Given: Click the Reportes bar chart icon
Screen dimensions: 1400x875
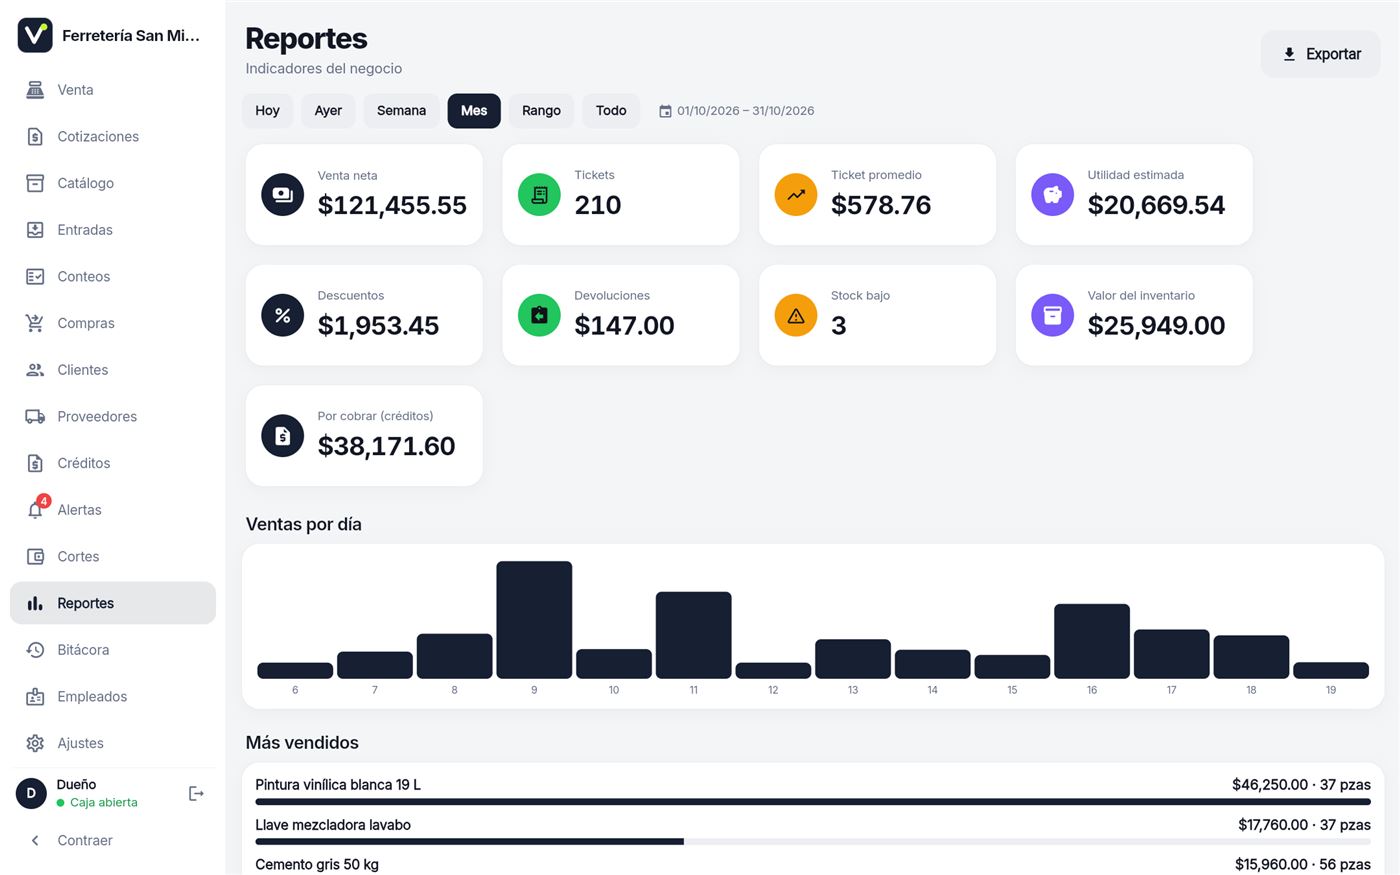Looking at the screenshot, I should (x=35, y=603).
